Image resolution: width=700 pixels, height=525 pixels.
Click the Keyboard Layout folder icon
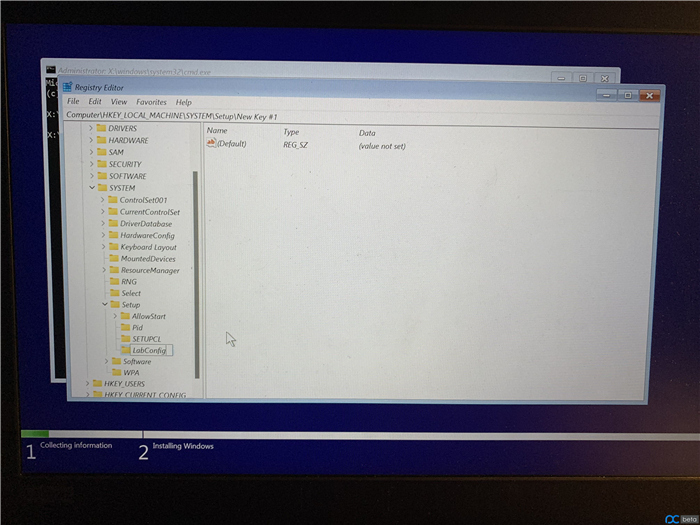[x=113, y=246]
